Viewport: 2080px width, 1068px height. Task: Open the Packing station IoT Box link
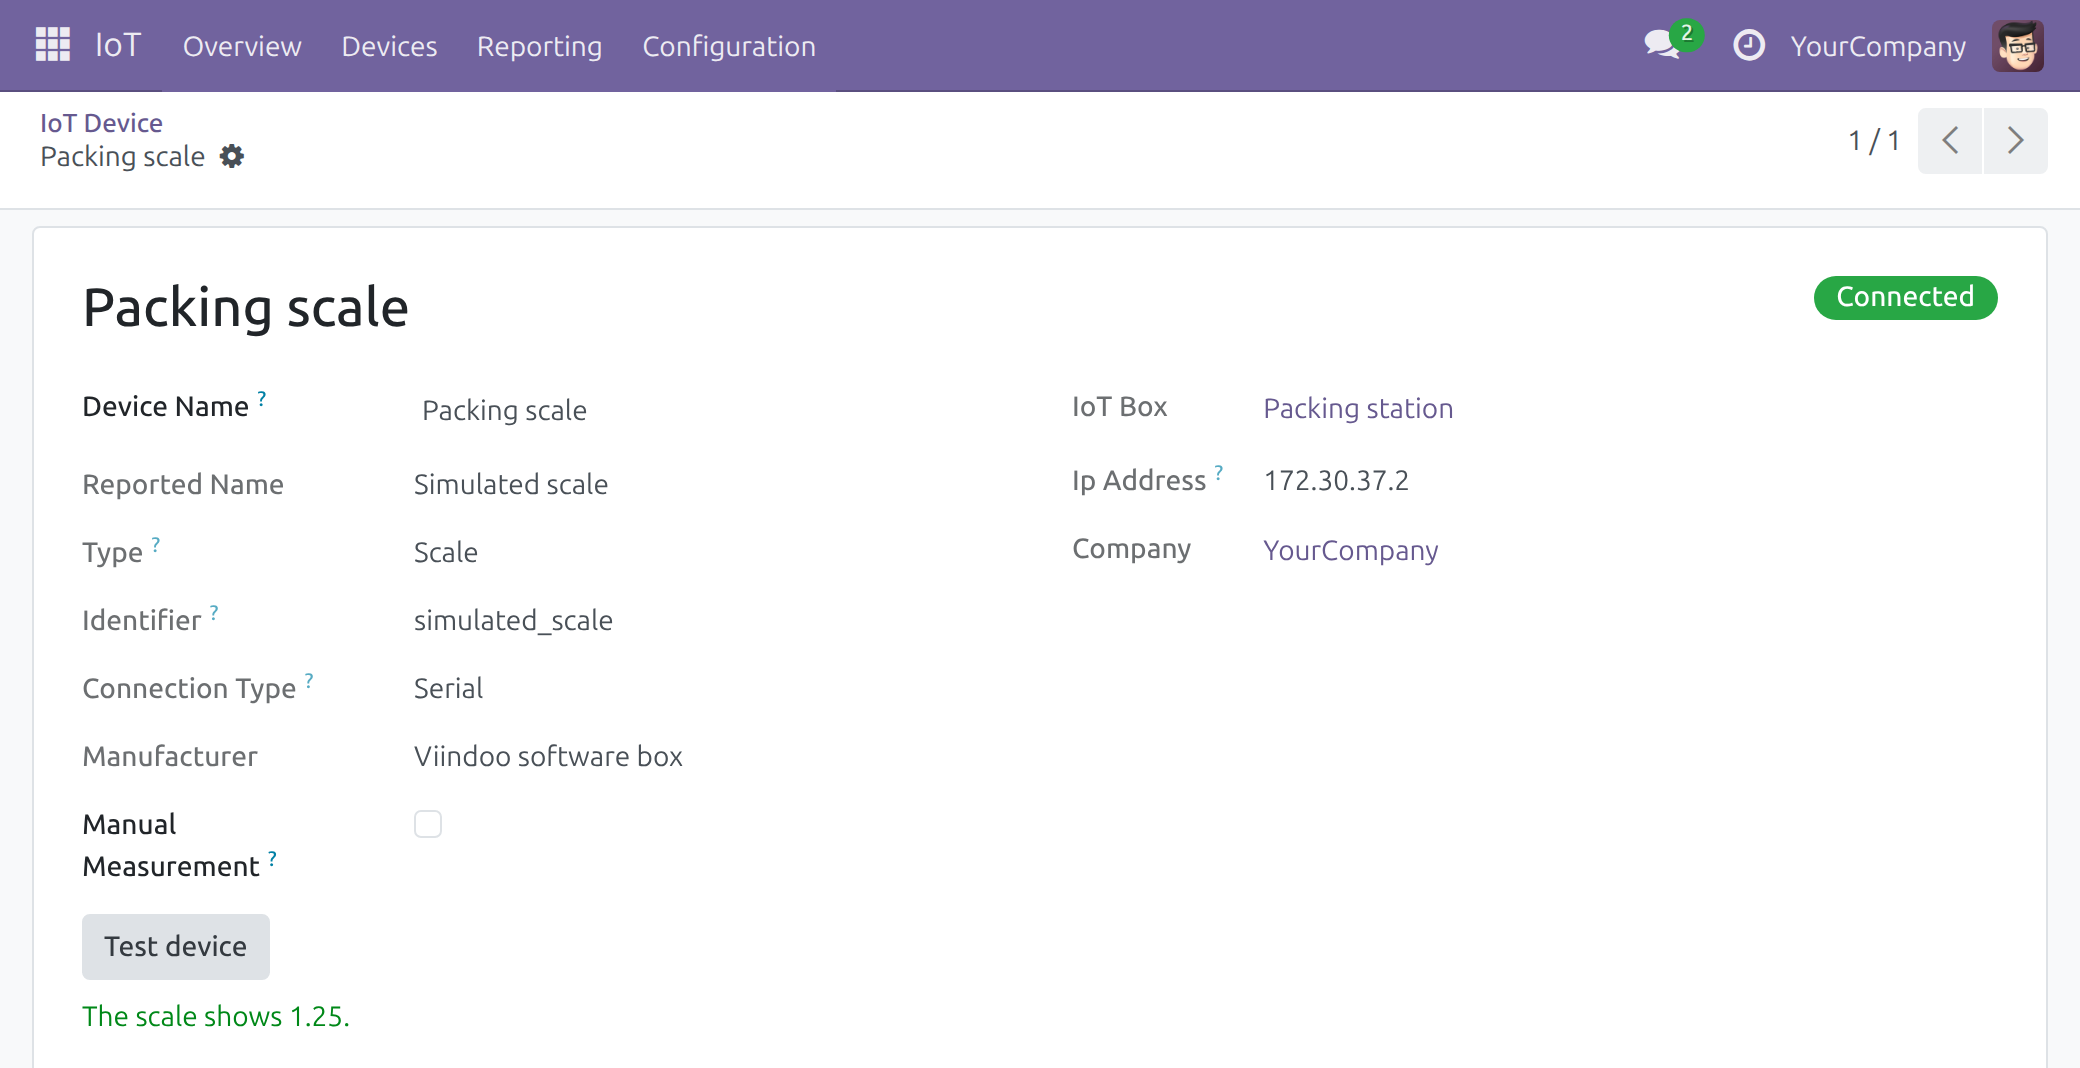(x=1358, y=408)
